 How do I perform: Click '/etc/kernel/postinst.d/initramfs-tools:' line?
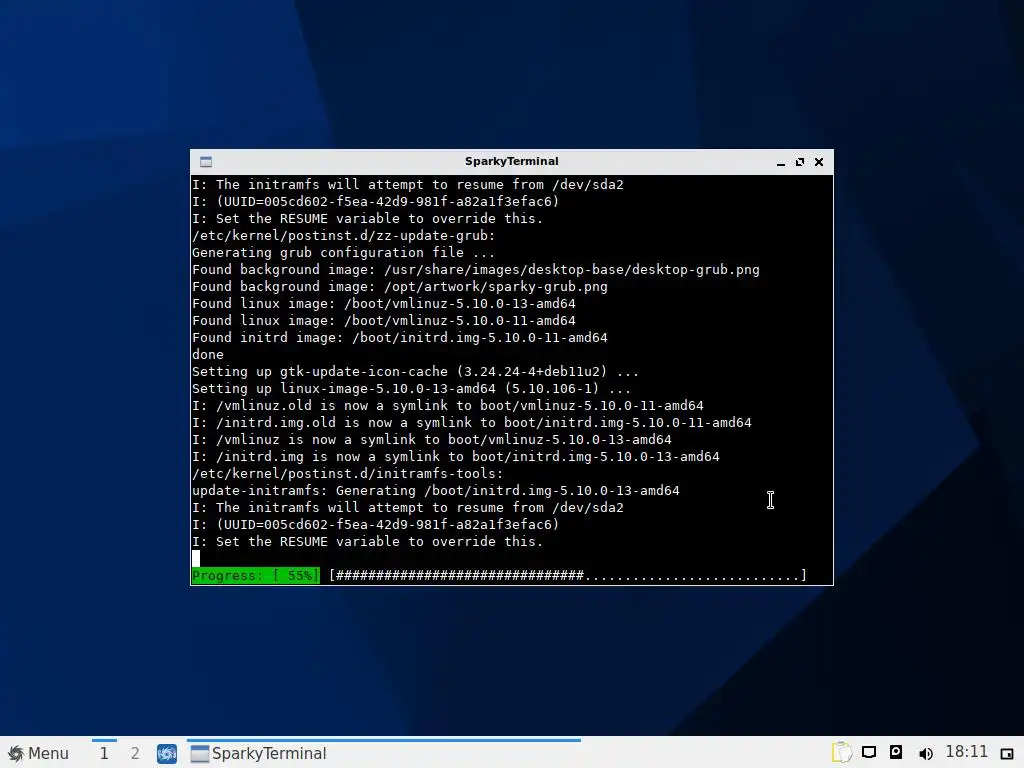347,473
